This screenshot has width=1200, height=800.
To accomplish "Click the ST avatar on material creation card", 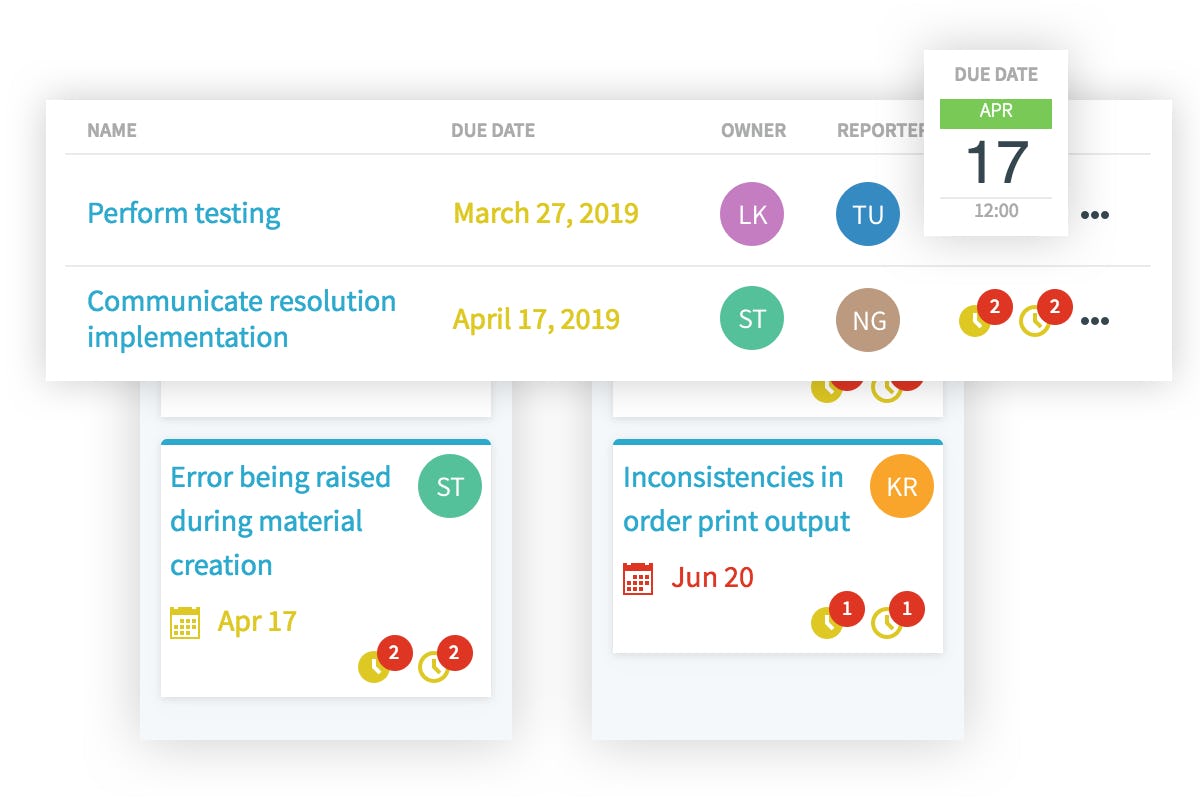I will click(x=450, y=487).
